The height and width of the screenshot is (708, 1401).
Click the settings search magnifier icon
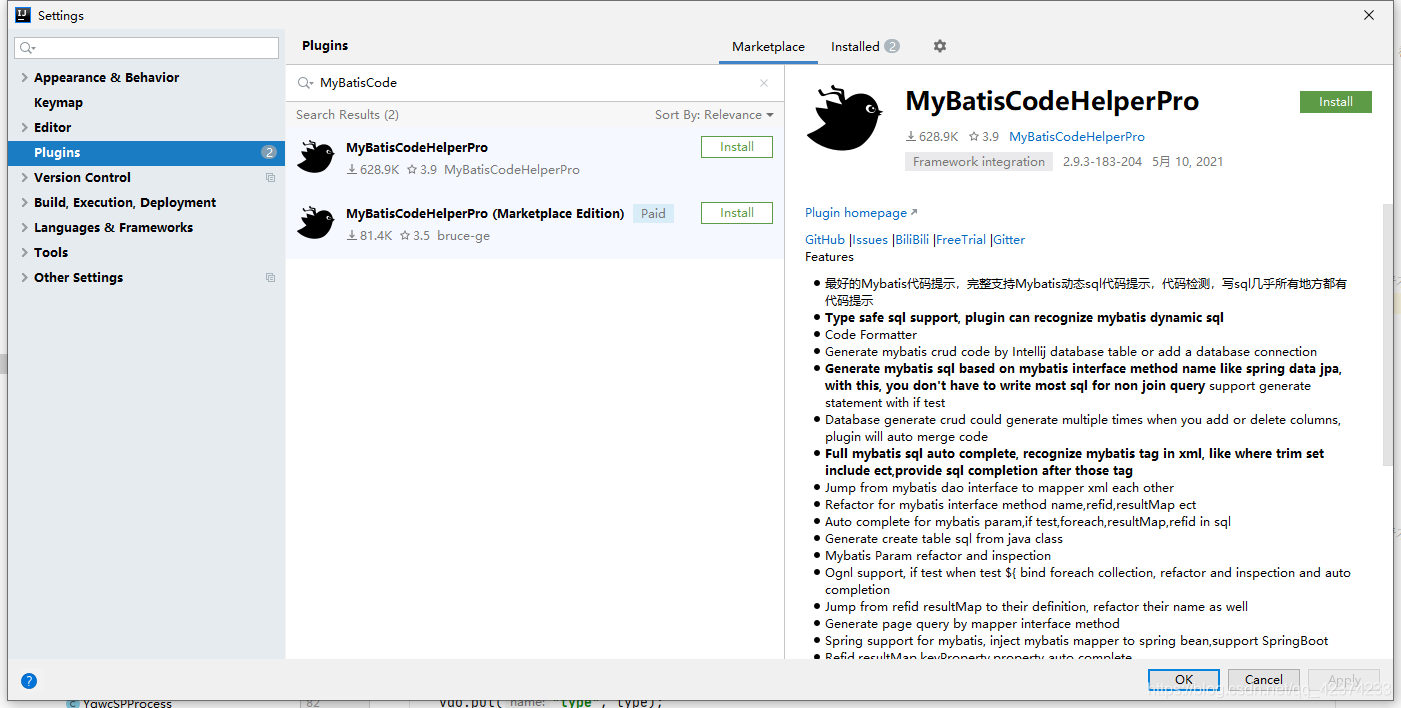tap(27, 48)
